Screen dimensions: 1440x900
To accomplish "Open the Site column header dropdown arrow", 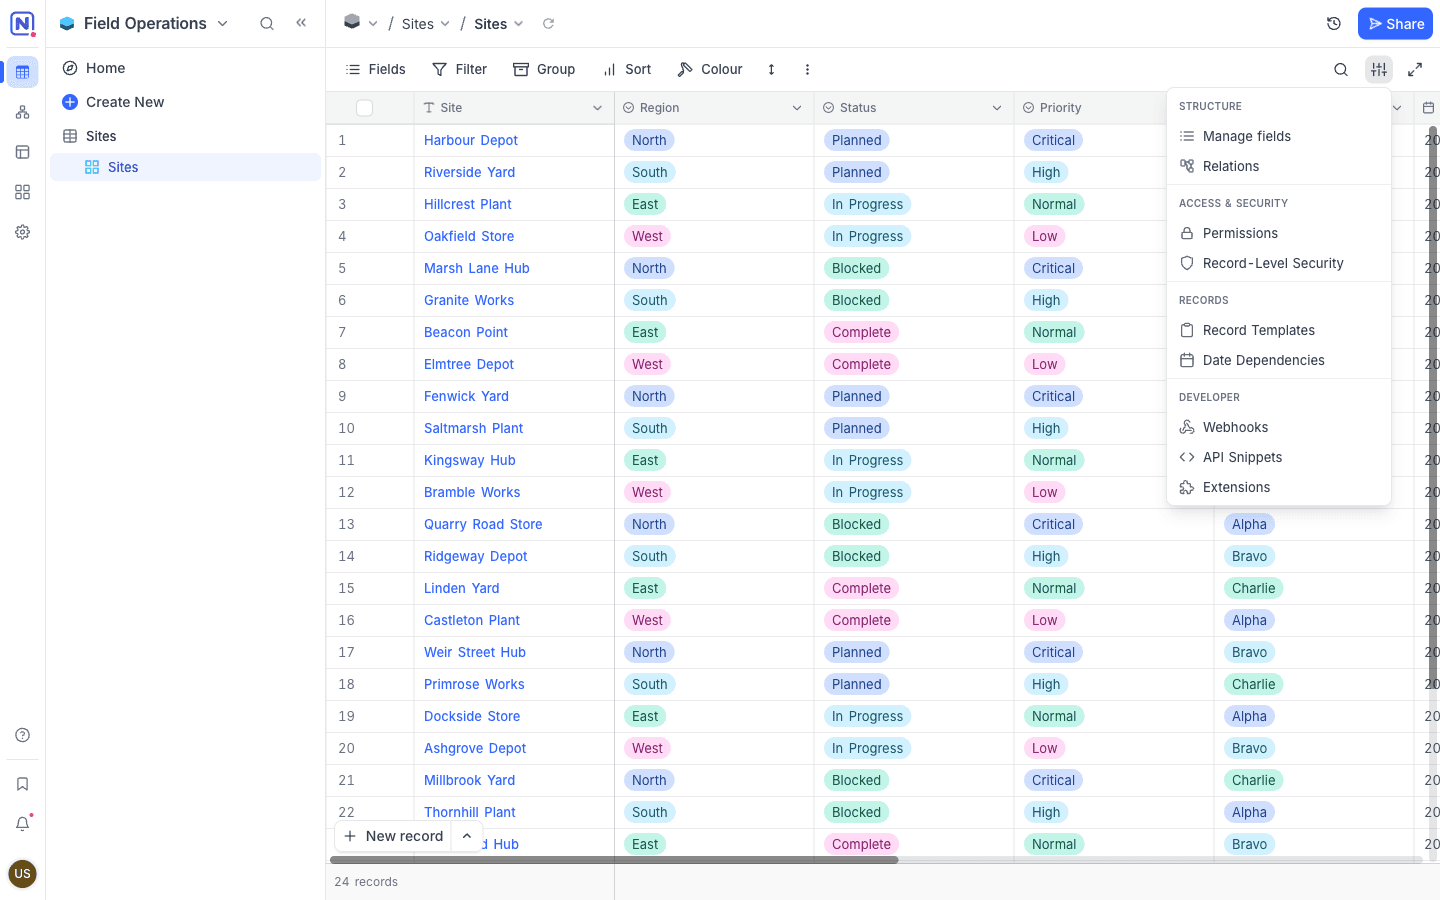I will 597,108.
